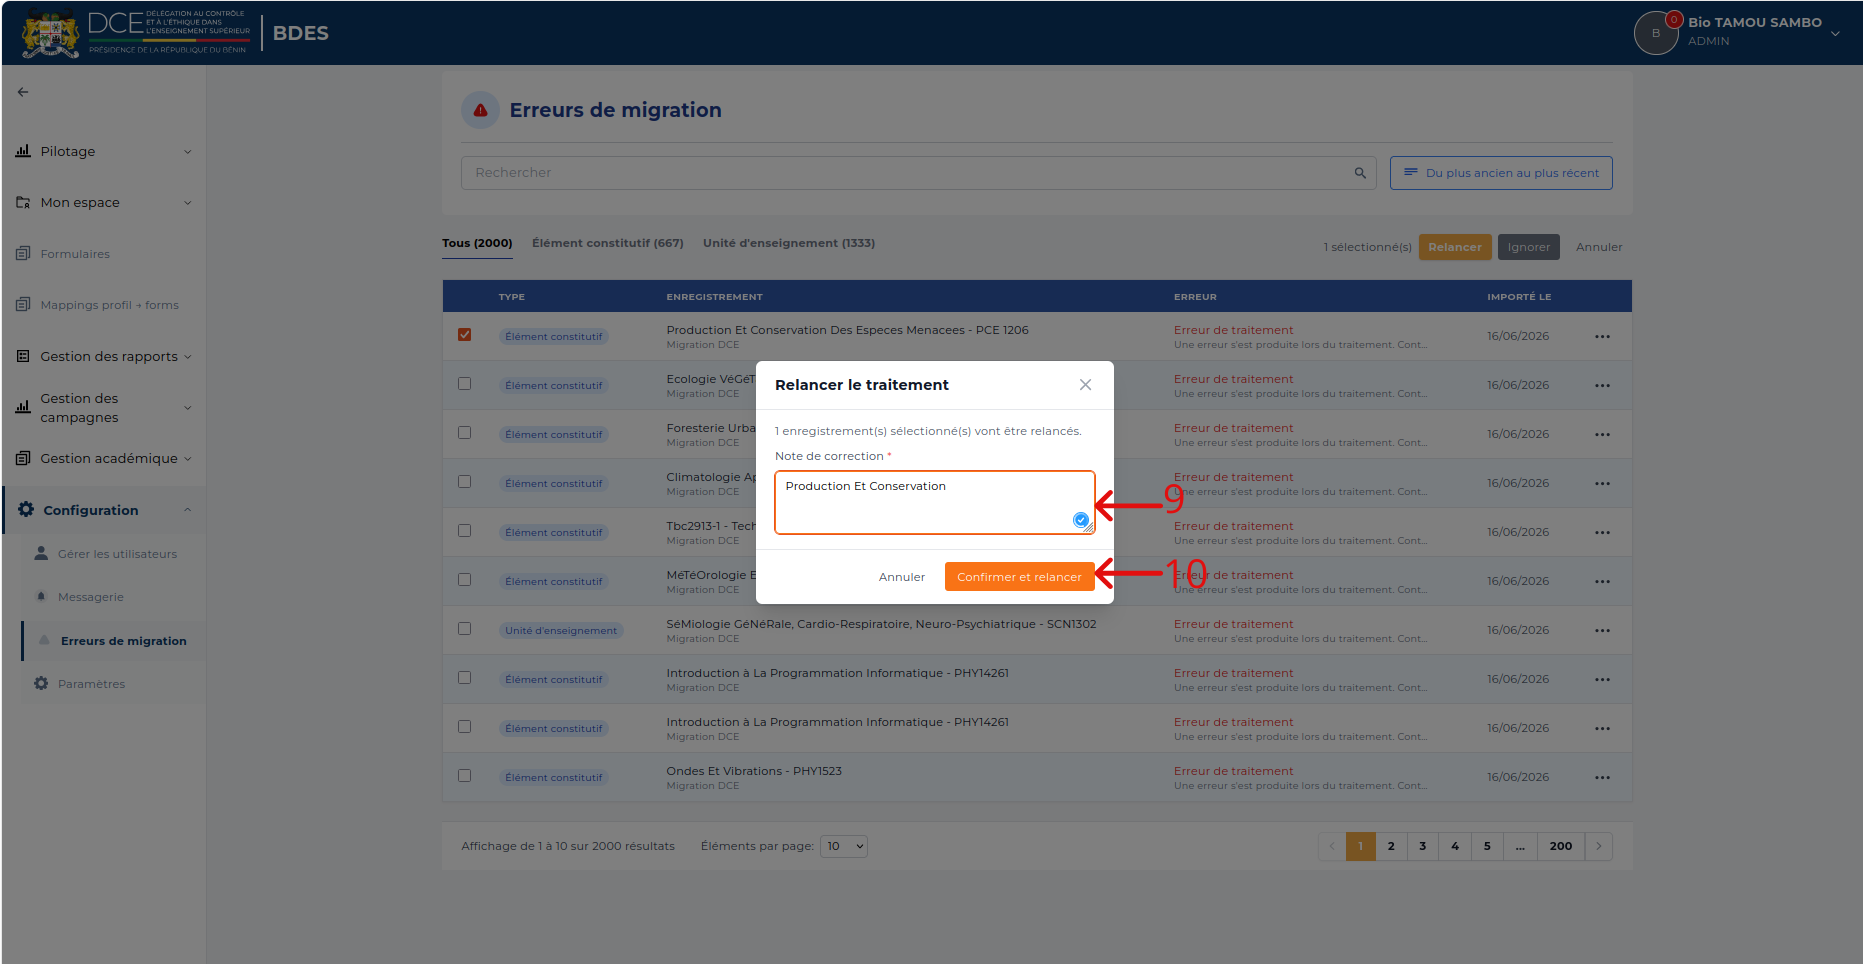
Task: Check the Ondes Et Vibrations row checkbox
Action: pos(464,776)
